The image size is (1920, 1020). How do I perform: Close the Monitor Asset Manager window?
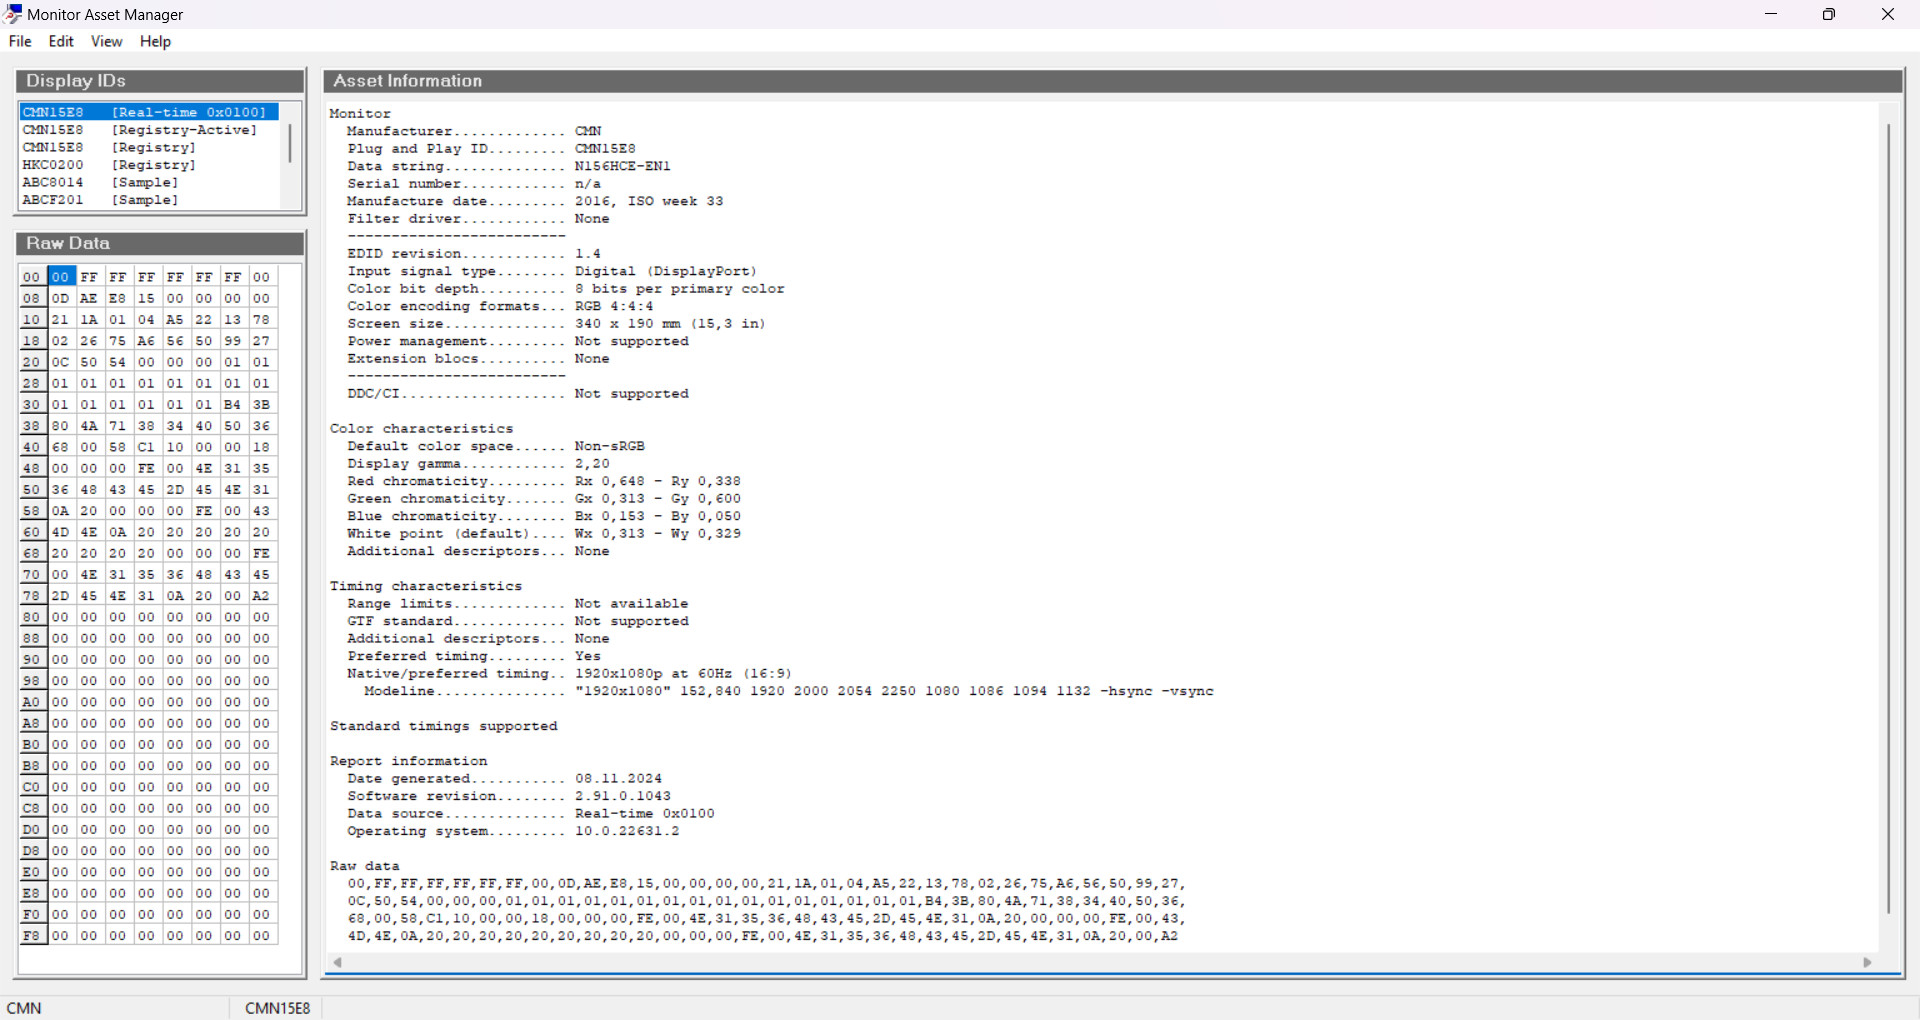click(x=1887, y=14)
